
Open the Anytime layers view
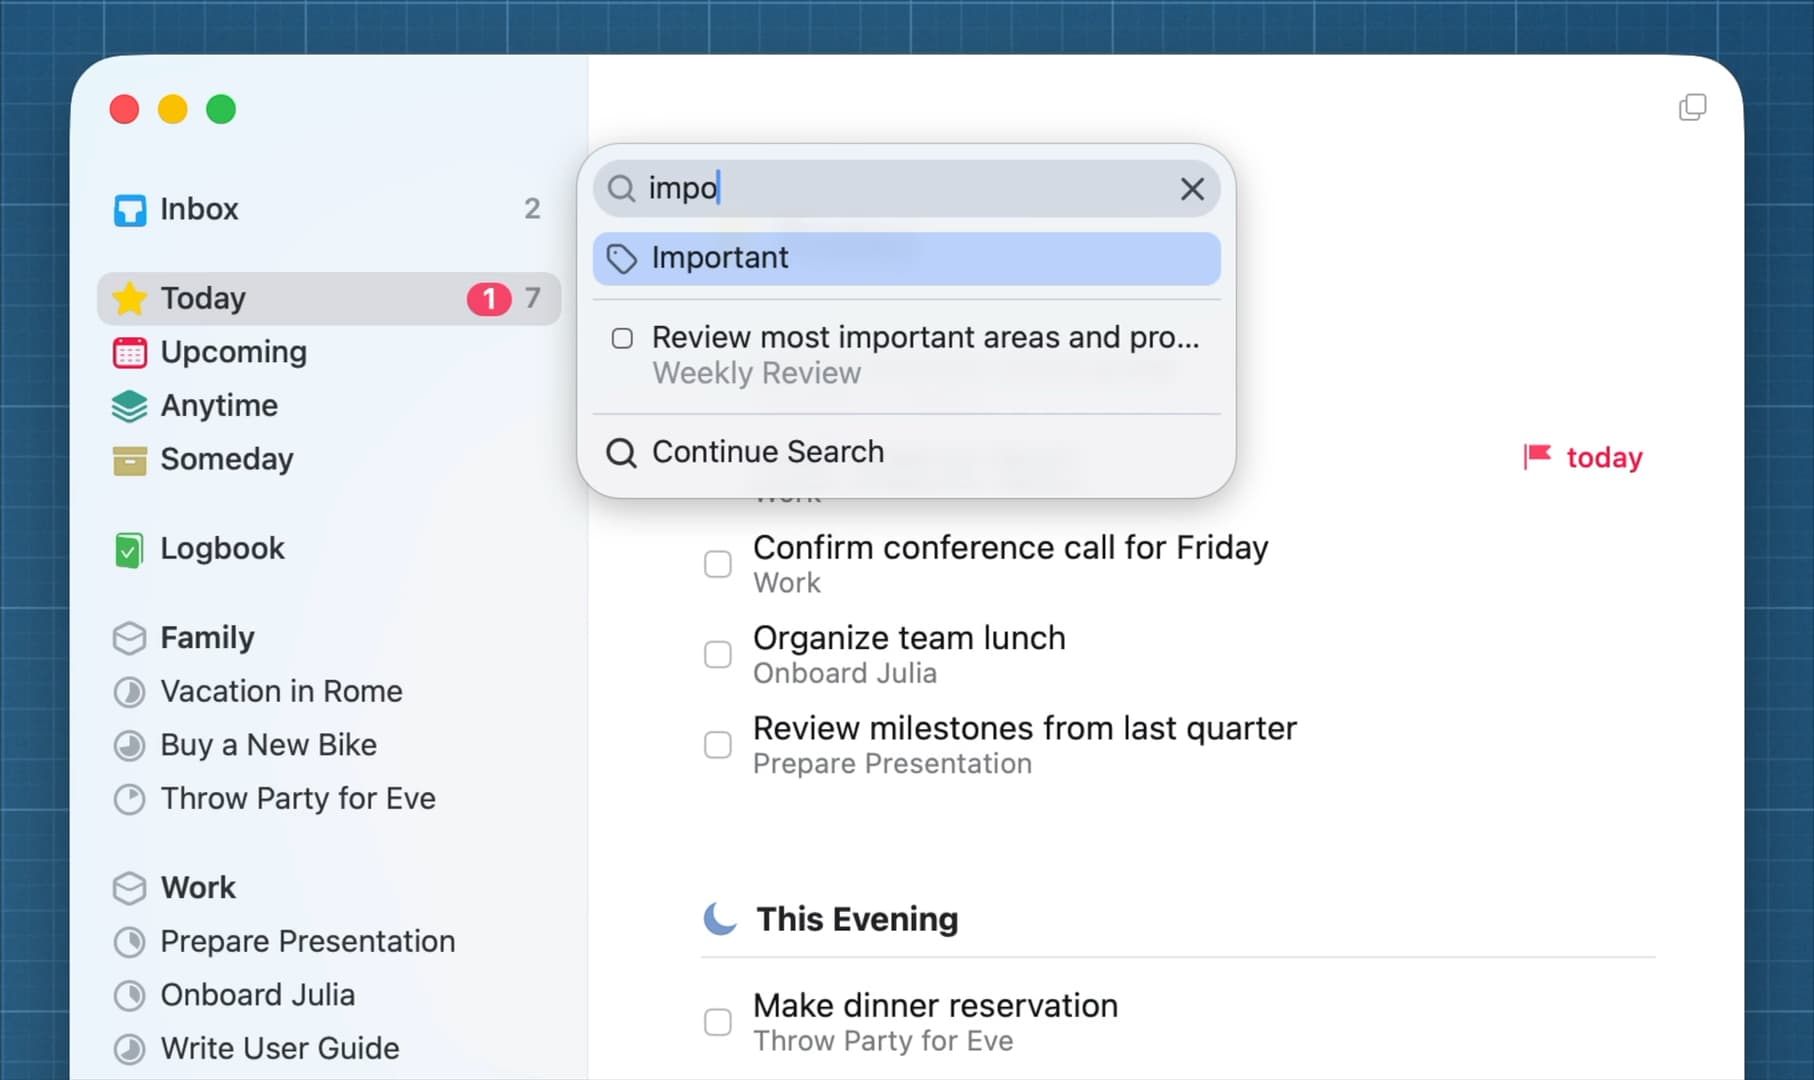tap(130, 406)
